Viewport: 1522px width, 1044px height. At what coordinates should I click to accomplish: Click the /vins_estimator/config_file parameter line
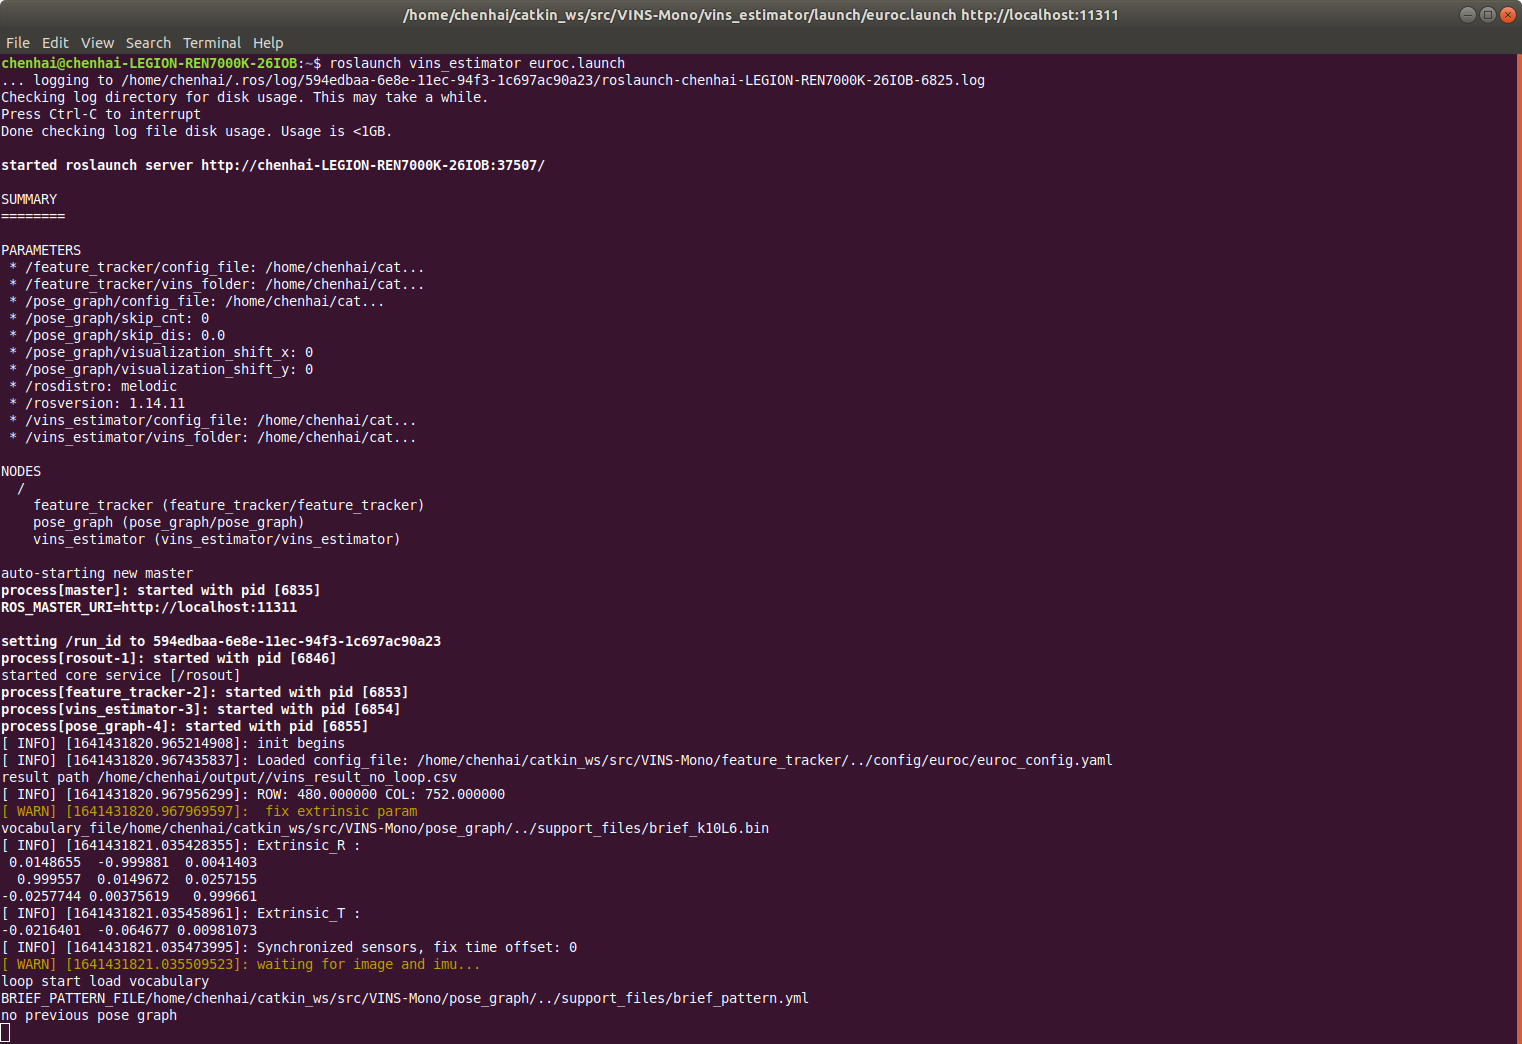[213, 420]
